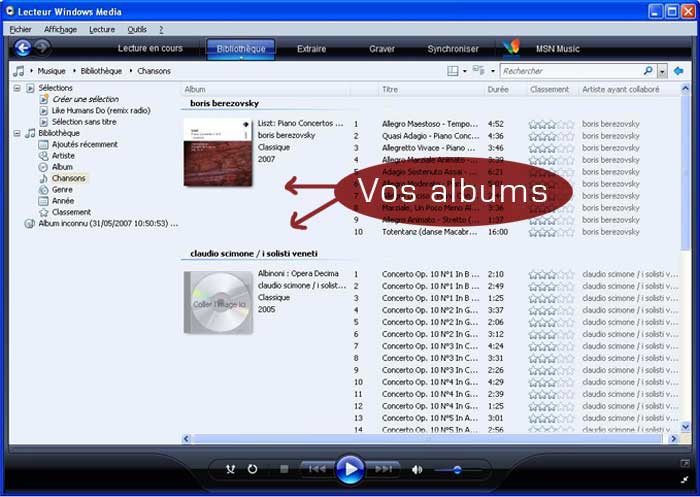Switch to the Graver tab
Image resolution: width=700 pixels, height=497 pixels.
(381, 48)
